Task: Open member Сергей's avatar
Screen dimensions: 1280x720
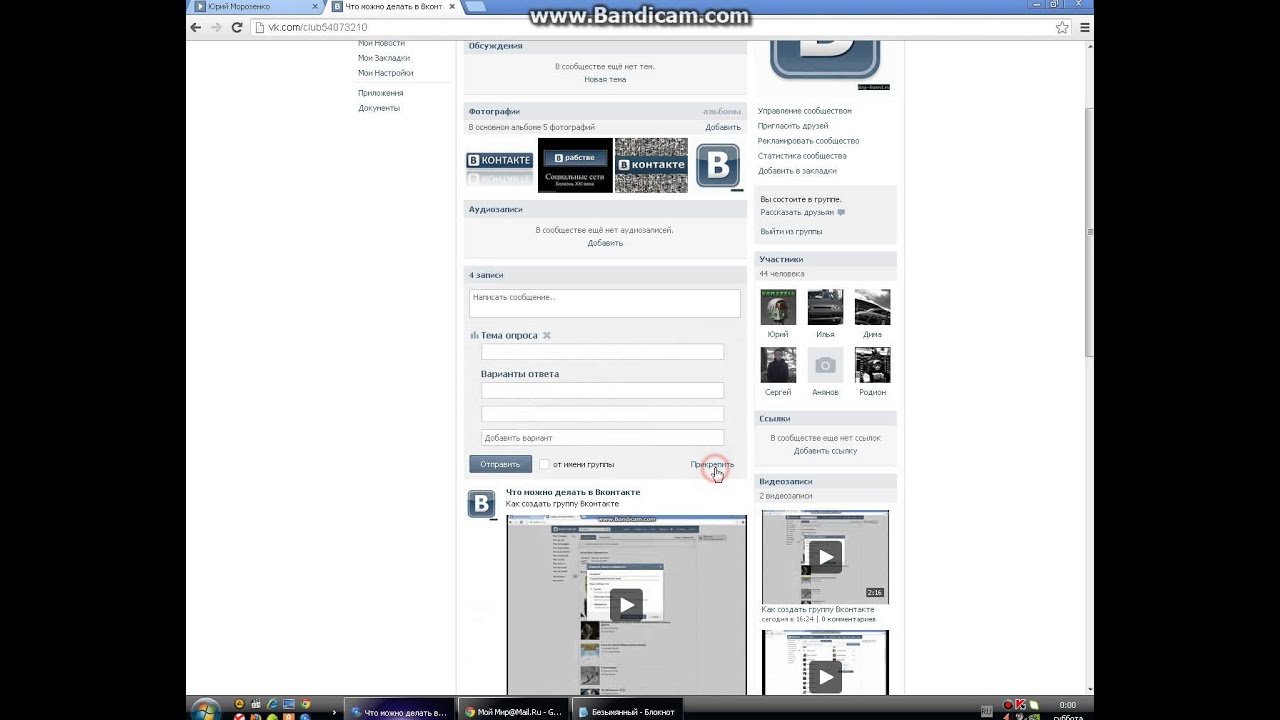Action: 778,365
